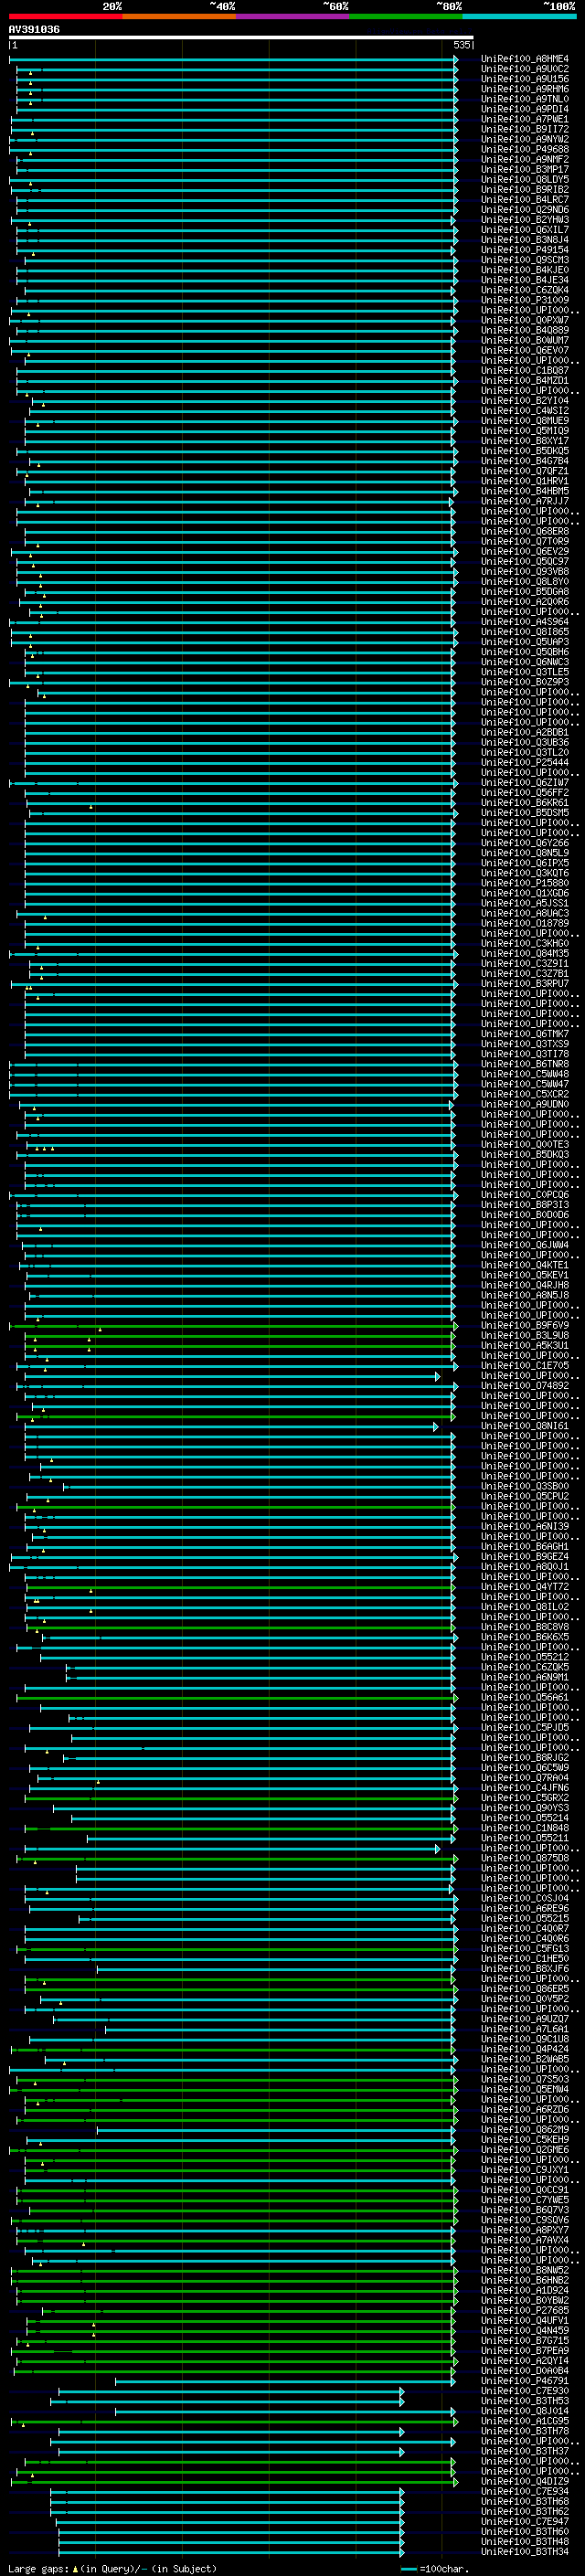This screenshot has width=585, height=2576.
Task: Click the cyan ~100% legend segment
Action: click(519, 16)
